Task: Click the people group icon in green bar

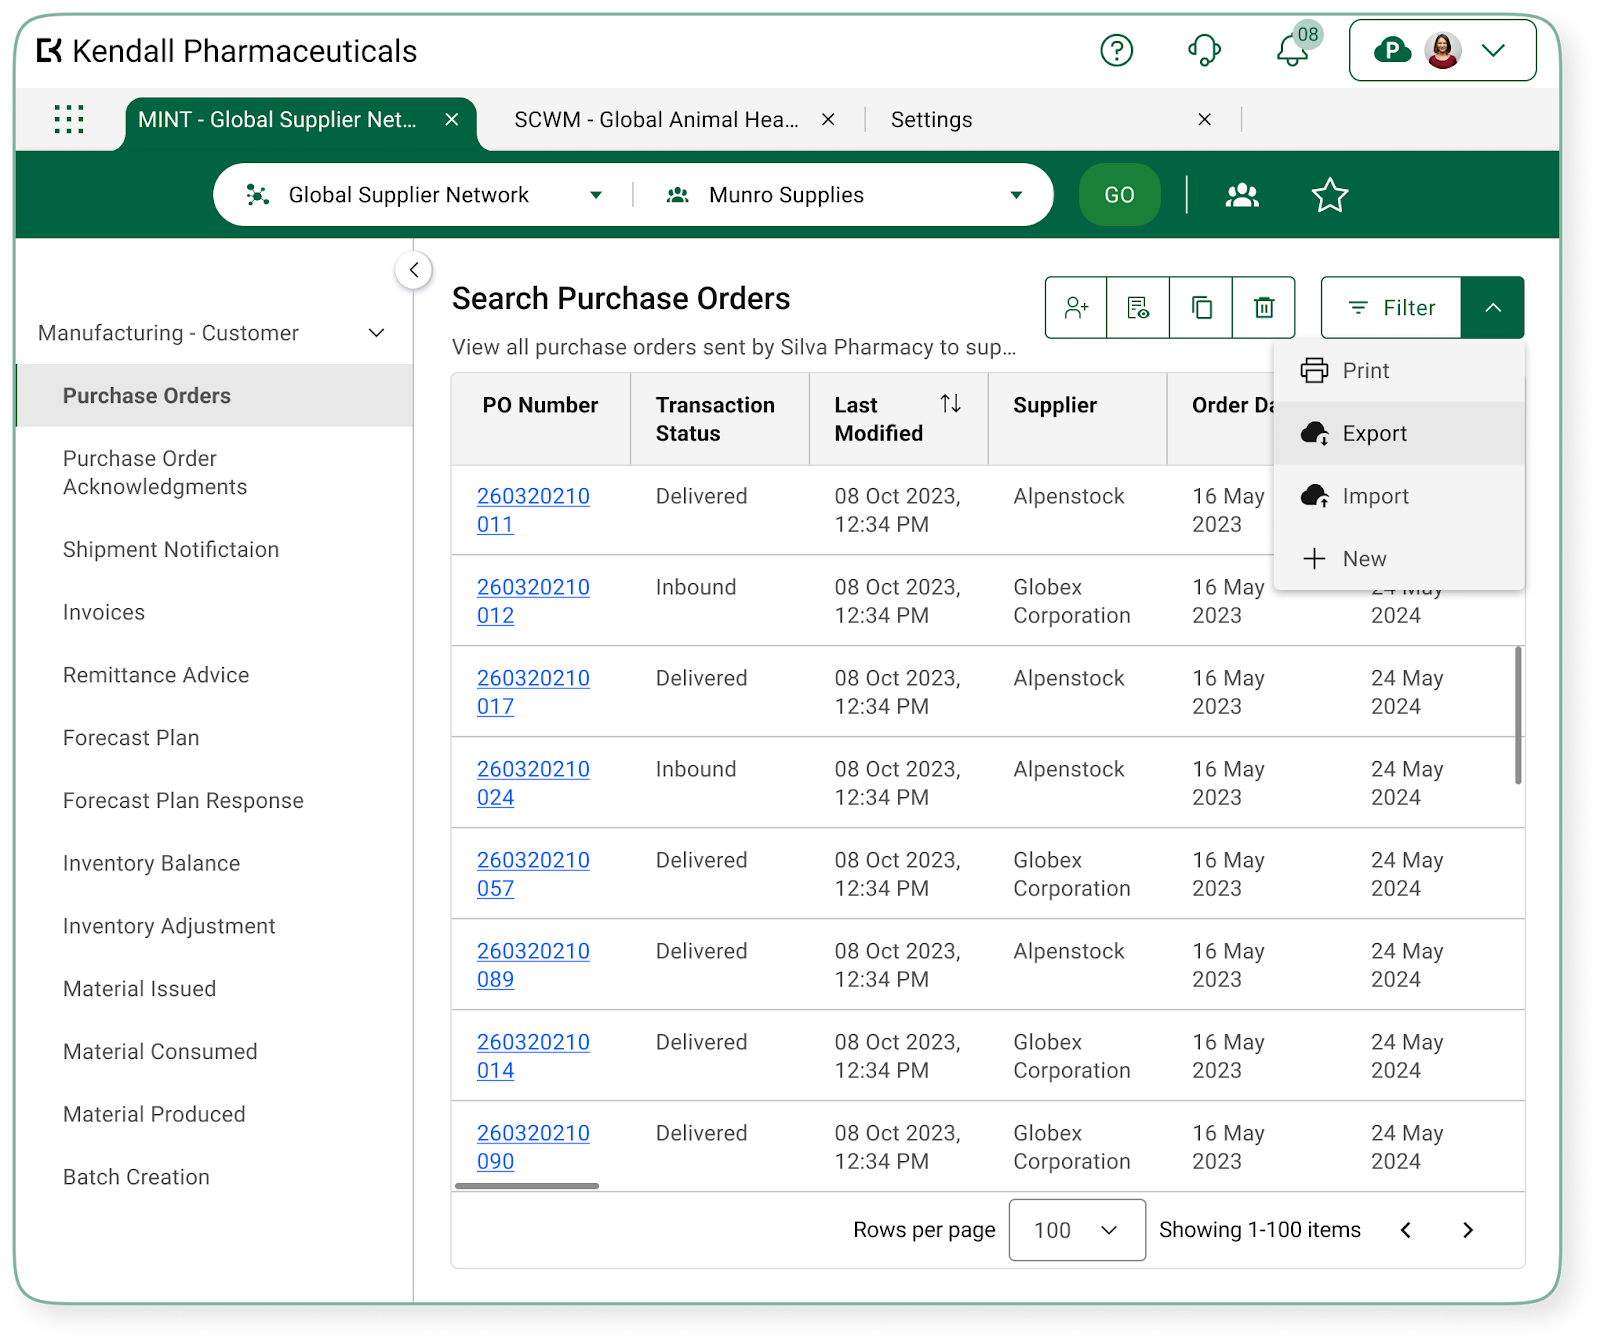Action: pyautogui.click(x=1242, y=195)
